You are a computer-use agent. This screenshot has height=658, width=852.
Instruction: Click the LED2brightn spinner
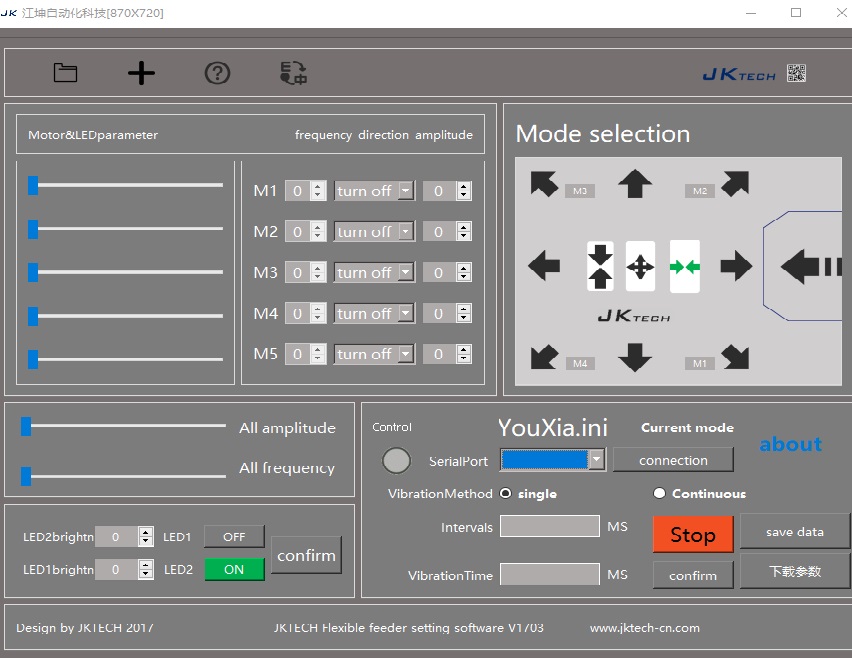145,537
